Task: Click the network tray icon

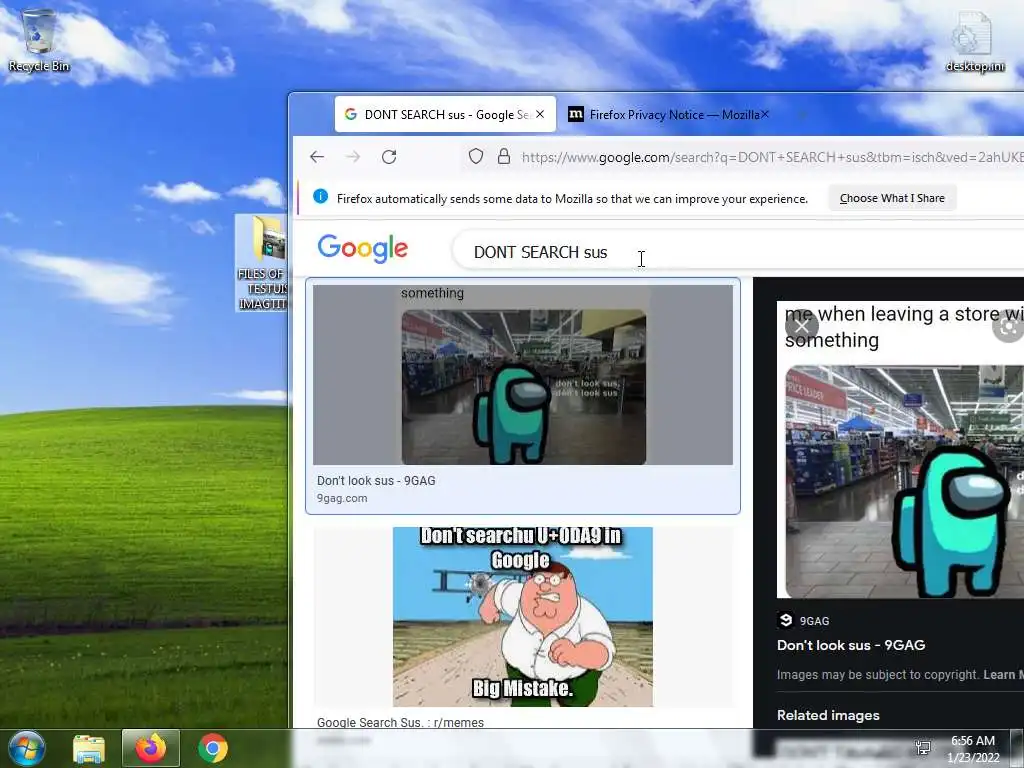Action: [923, 748]
